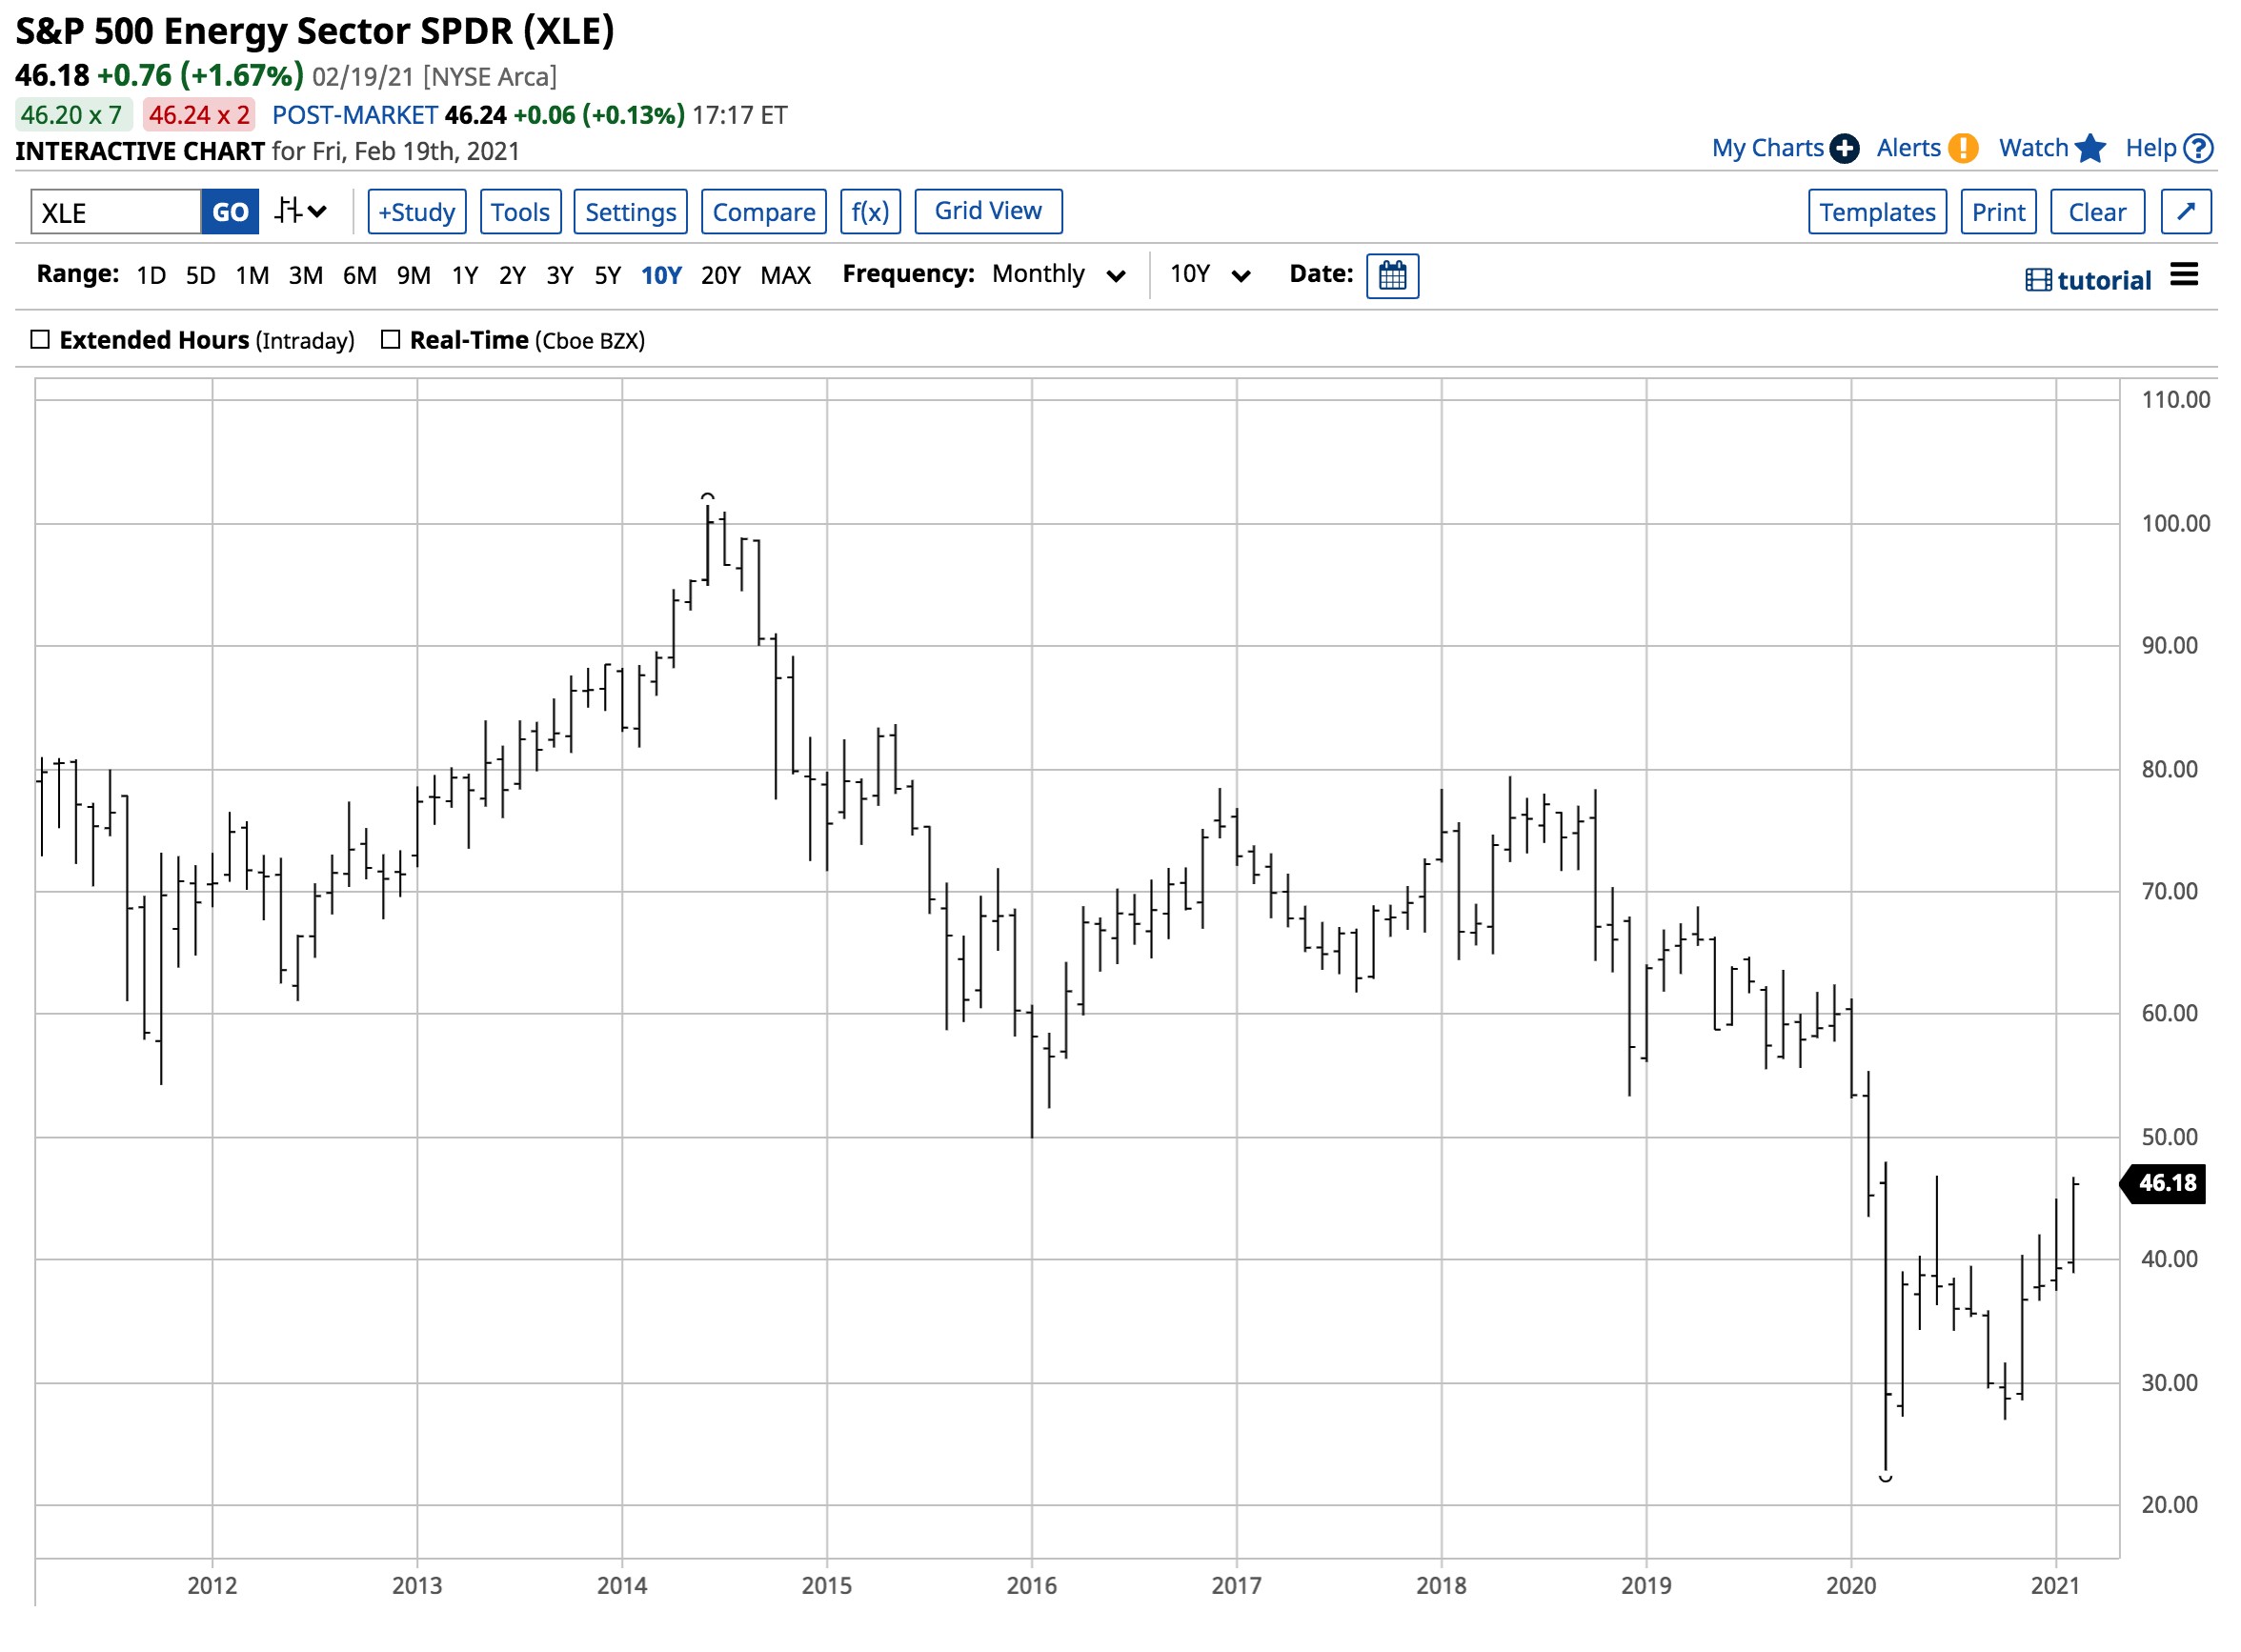
Task: Select the MAX range
Action: tap(785, 275)
